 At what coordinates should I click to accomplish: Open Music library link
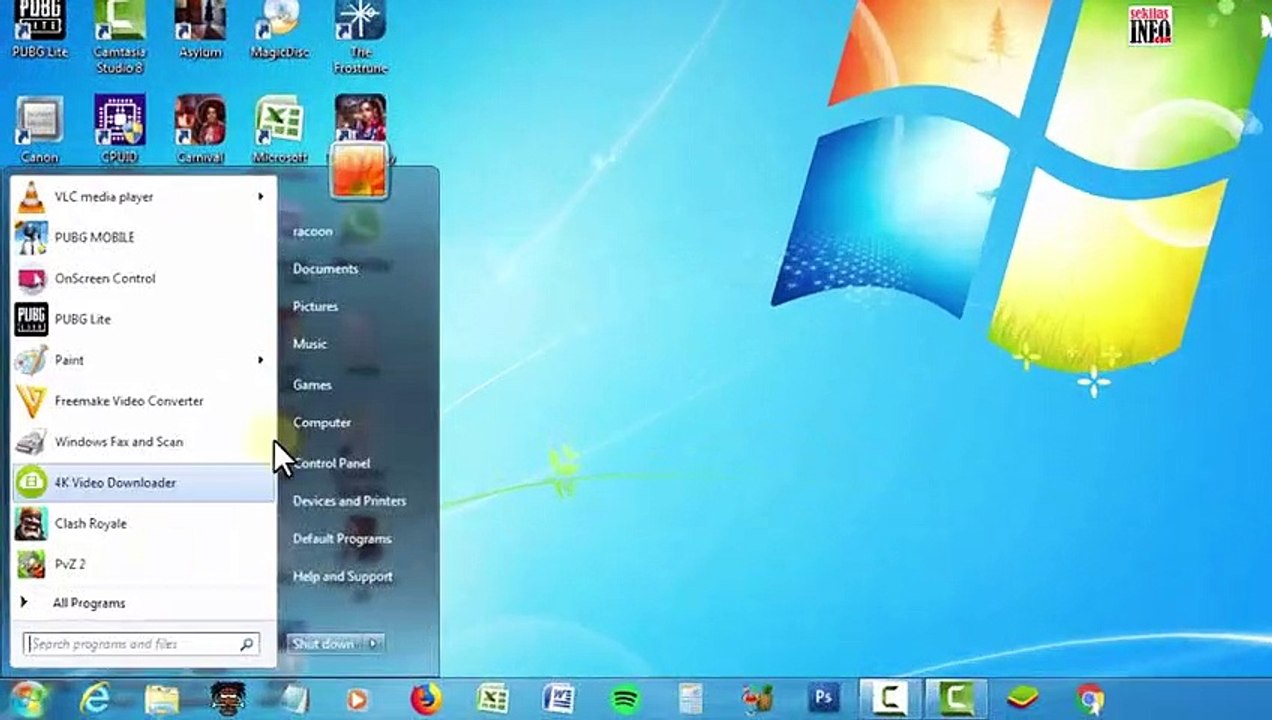coord(310,344)
